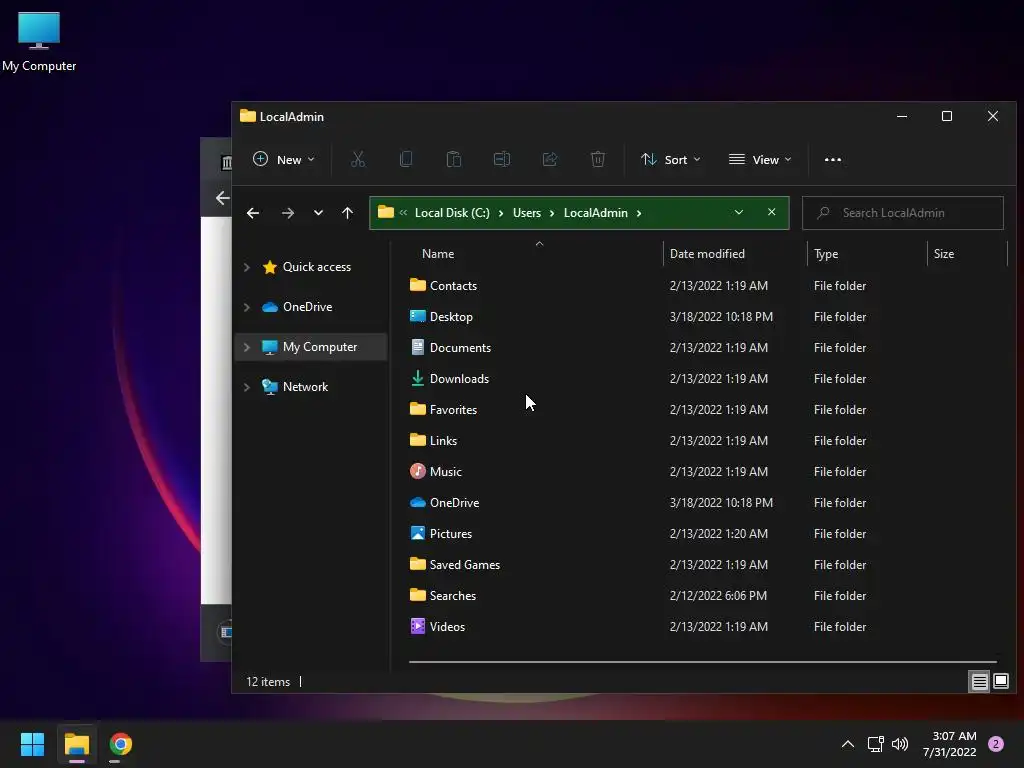Click the Copy icon in toolbar
Image resolution: width=1024 pixels, height=768 pixels.
pyautogui.click(x=406, y=159)
